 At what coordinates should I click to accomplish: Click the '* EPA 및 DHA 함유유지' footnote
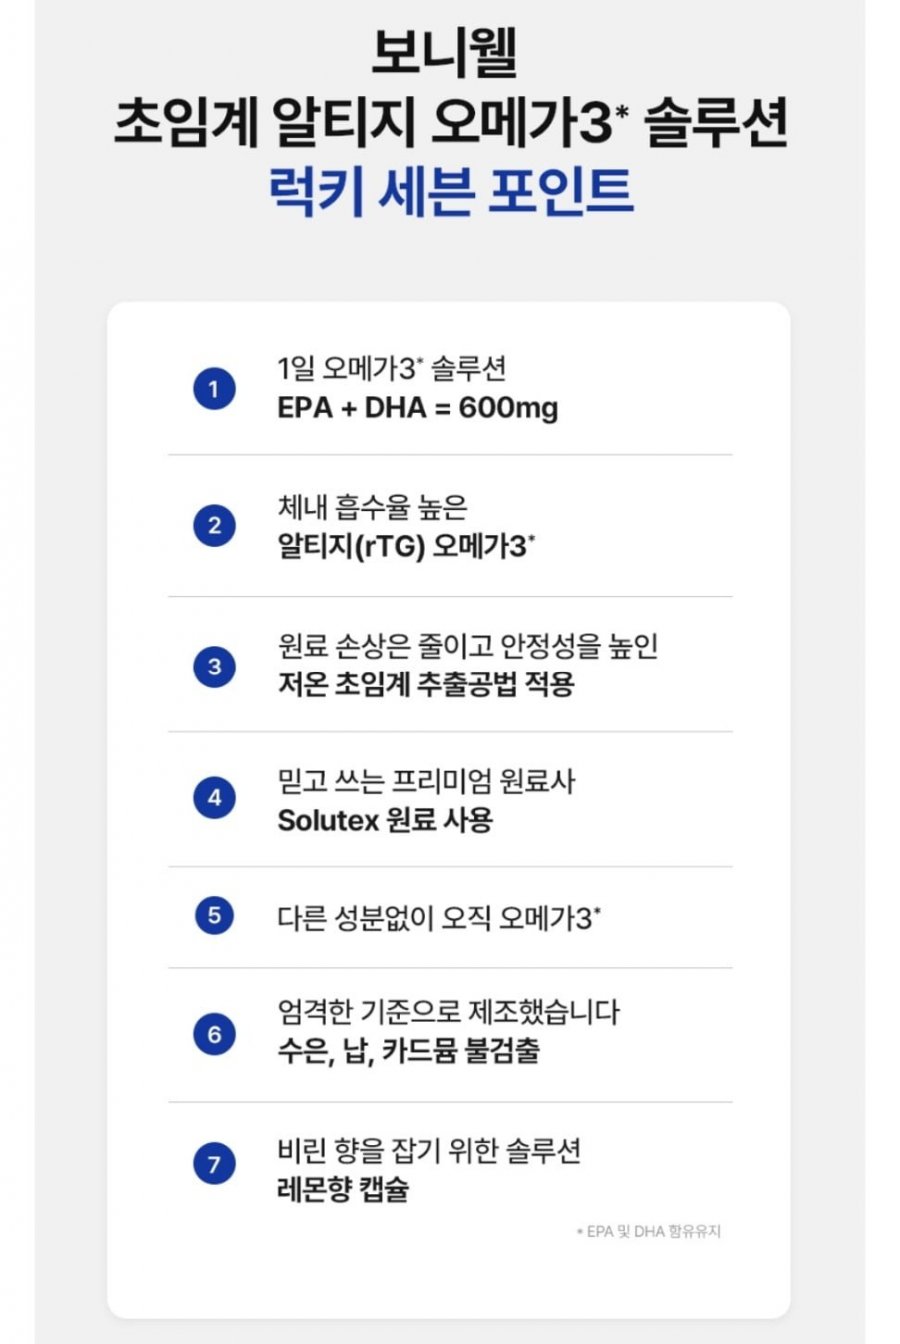[648, 1232]
